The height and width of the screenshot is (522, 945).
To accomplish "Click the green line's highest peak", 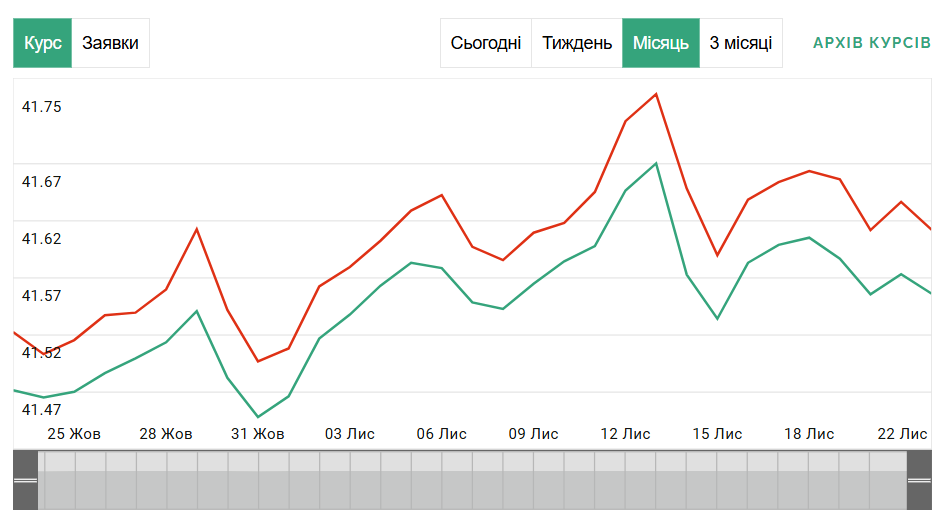I will click(656, 163).
